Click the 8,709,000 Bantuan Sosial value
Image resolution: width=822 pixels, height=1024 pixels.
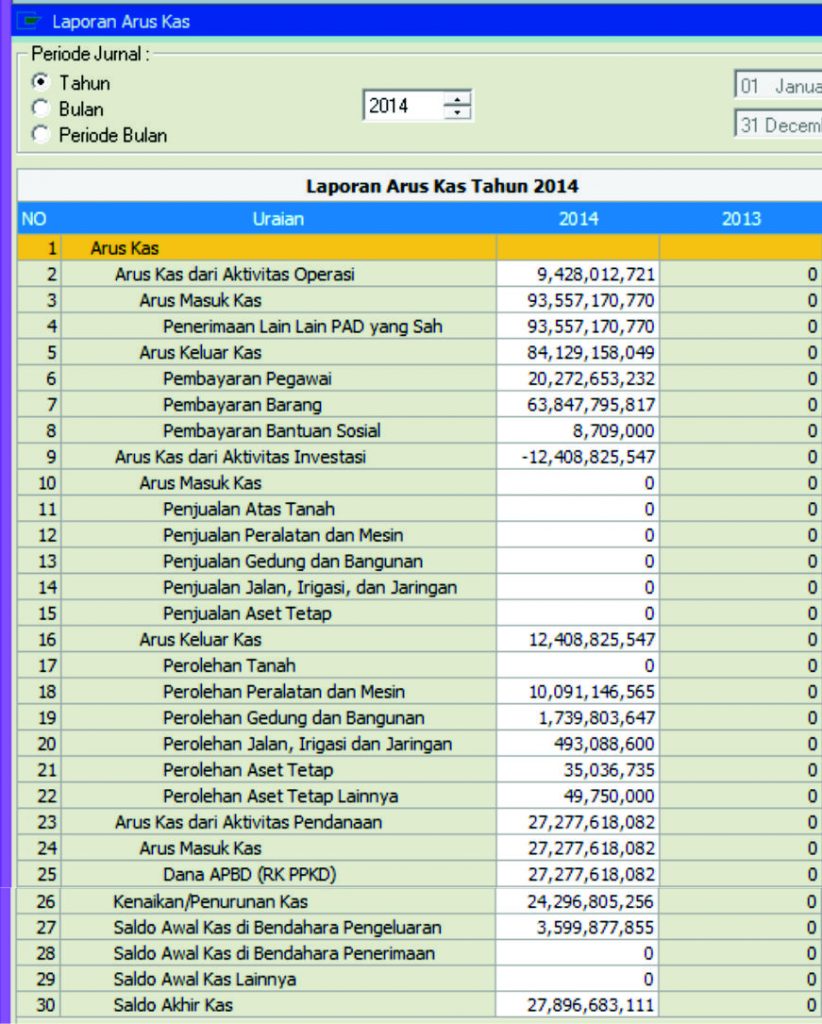pos(614,431)
